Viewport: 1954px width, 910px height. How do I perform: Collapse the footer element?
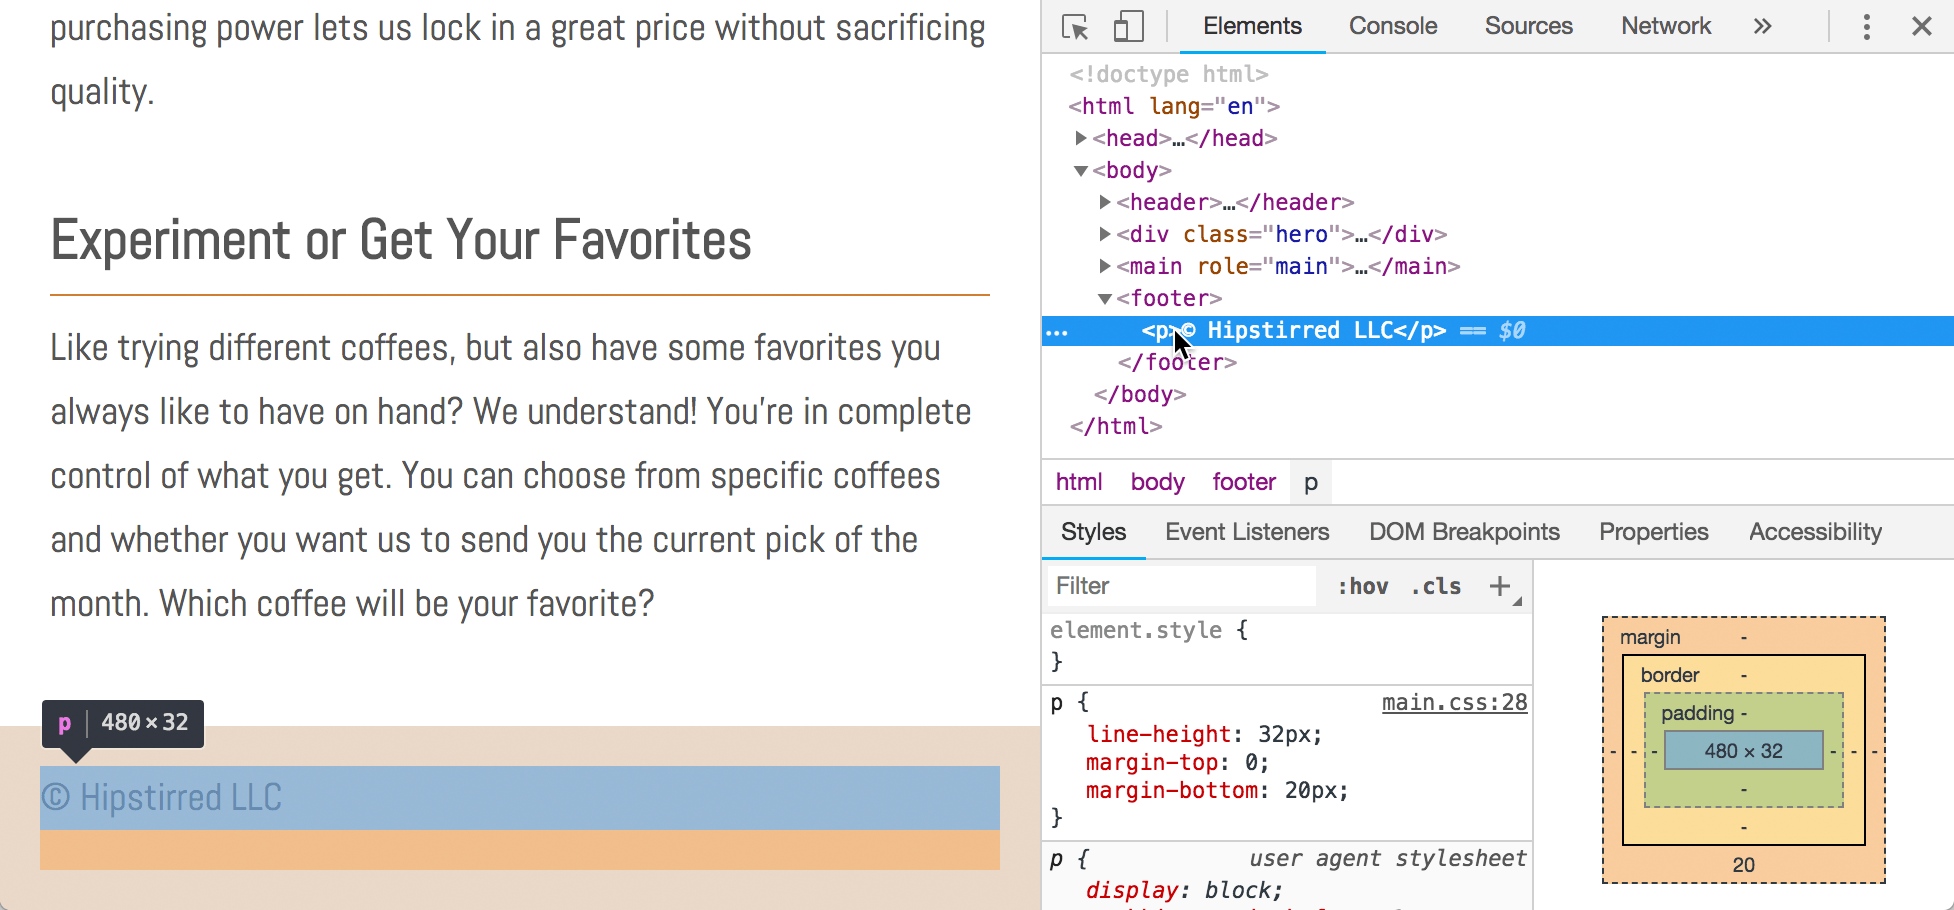pyautogui.click(x=1105, y=298)
